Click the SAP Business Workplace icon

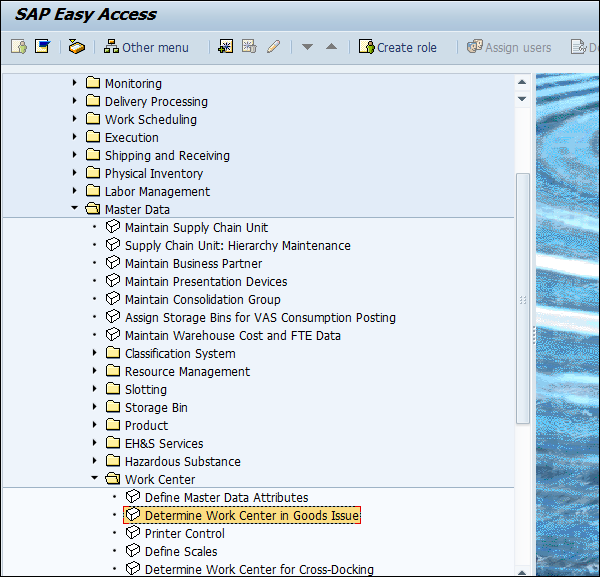(x=77, y=47)
